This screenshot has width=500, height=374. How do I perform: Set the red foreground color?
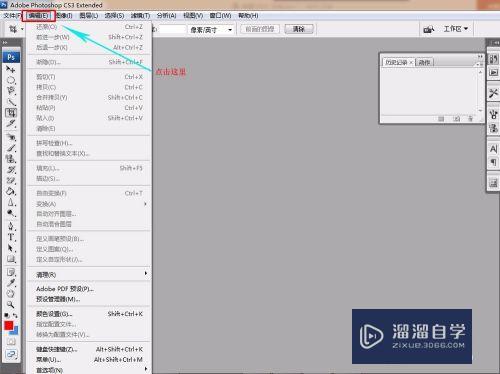pos(8,325)
